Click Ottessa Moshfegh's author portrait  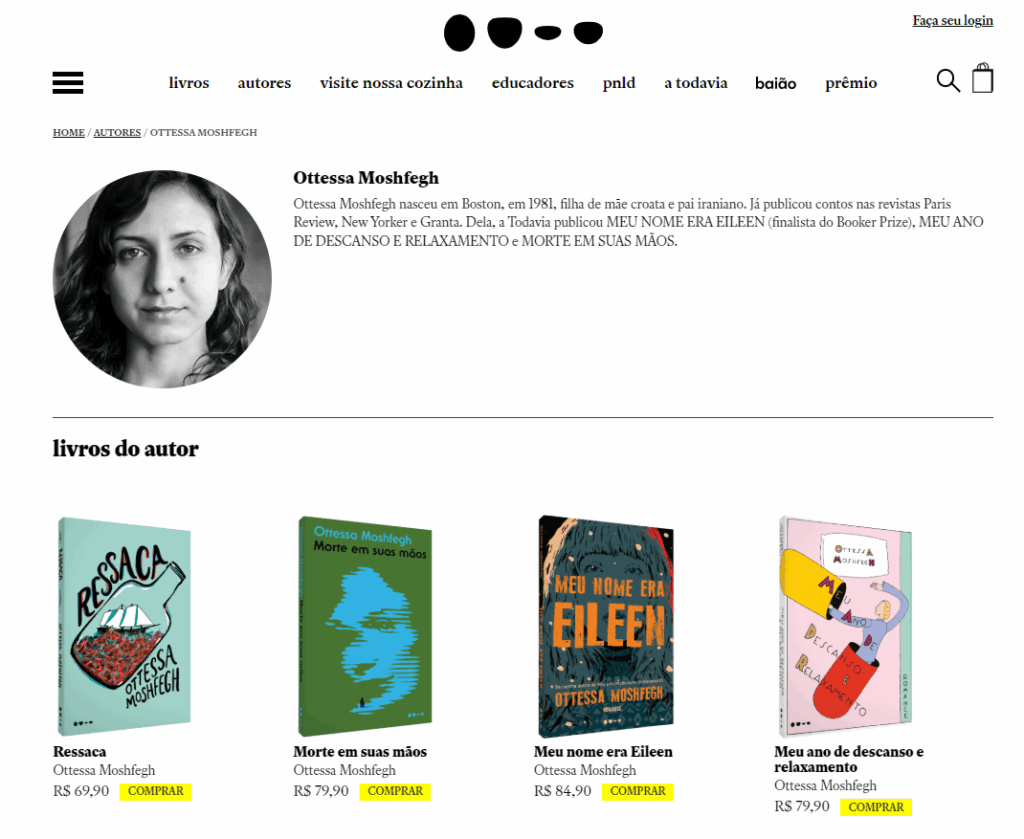162,279
